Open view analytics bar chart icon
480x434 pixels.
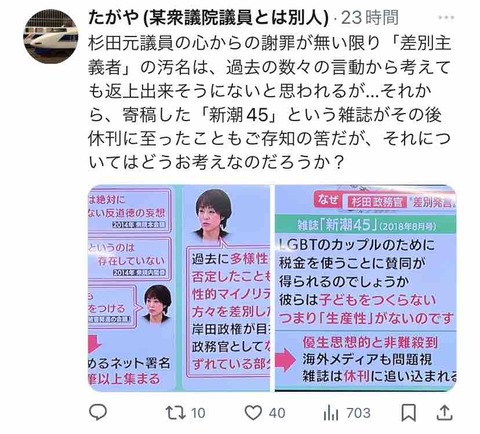pos(331,413)
